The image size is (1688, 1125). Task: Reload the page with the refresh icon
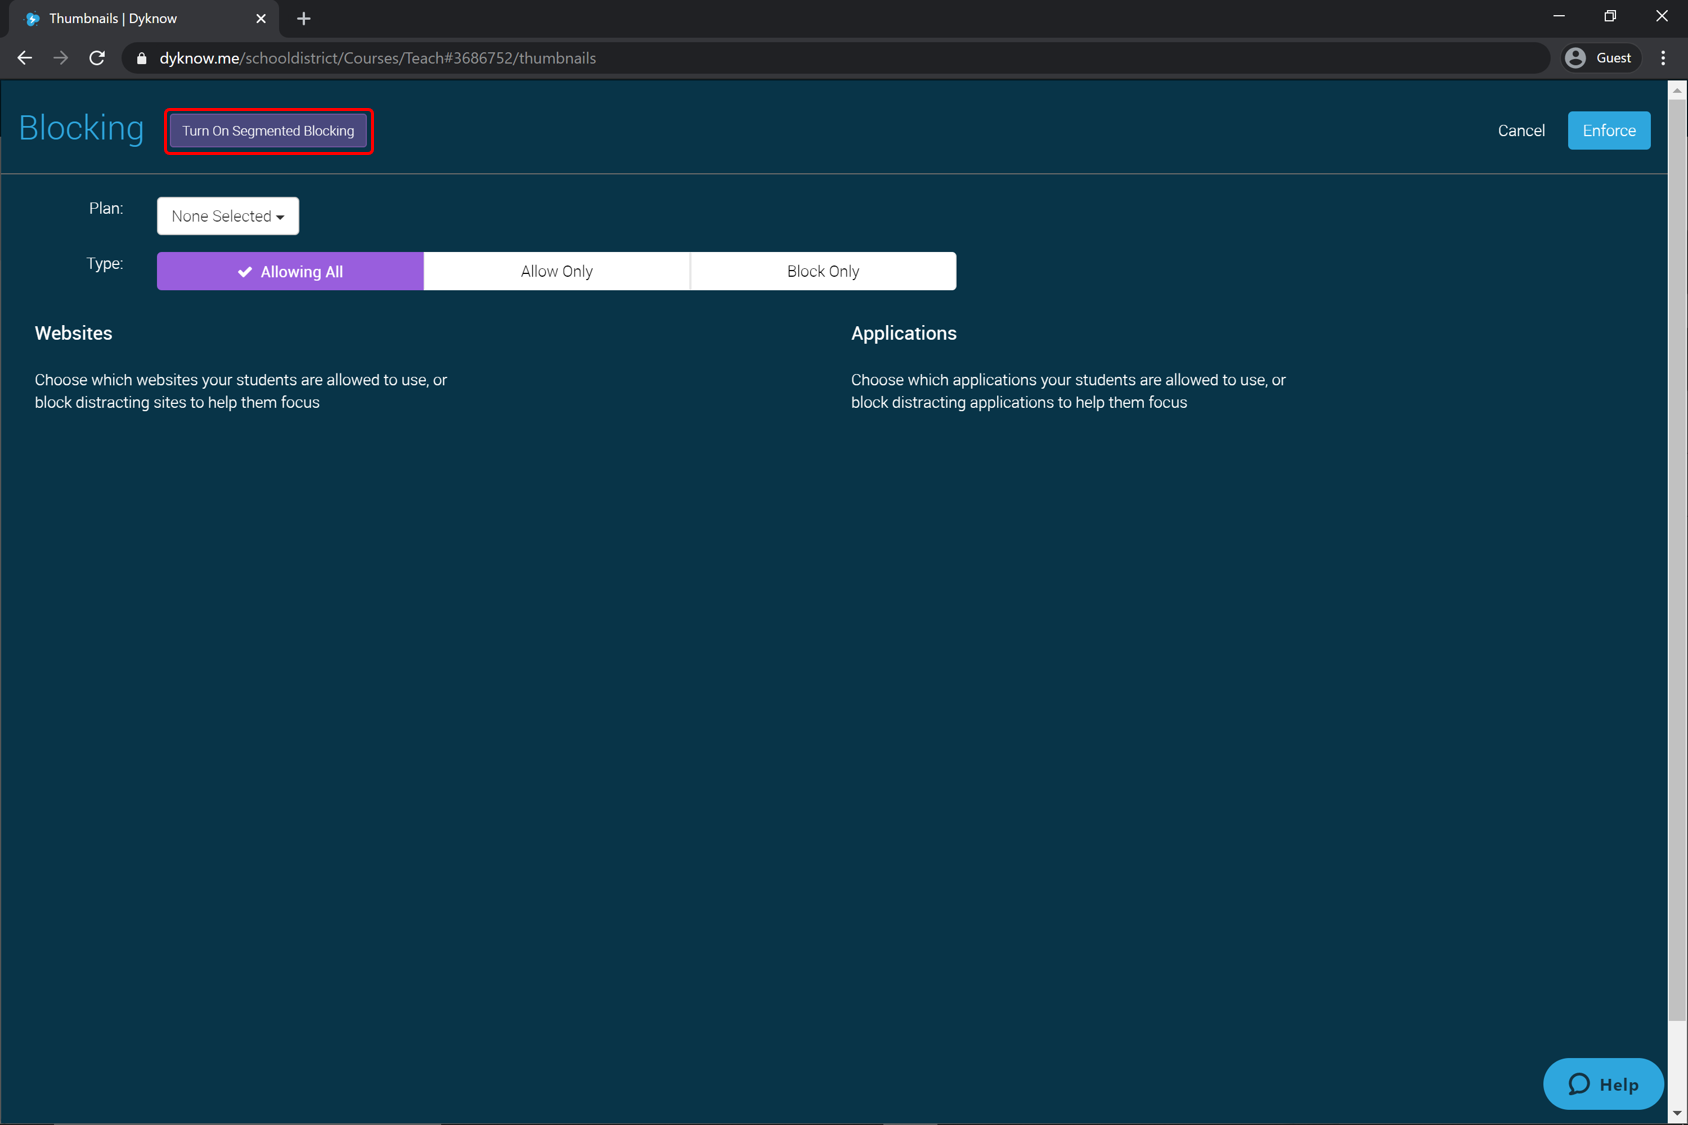click(97, 58)
